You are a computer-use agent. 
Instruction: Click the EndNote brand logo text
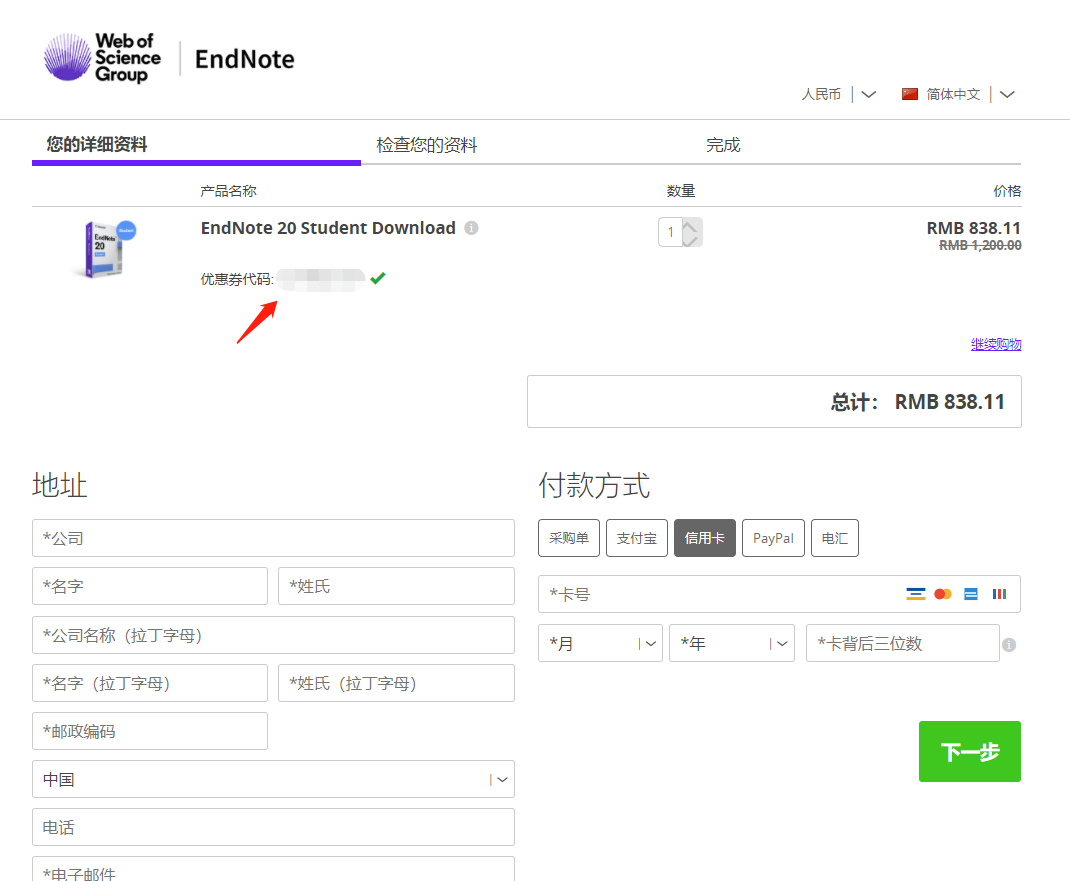[244, 59]
